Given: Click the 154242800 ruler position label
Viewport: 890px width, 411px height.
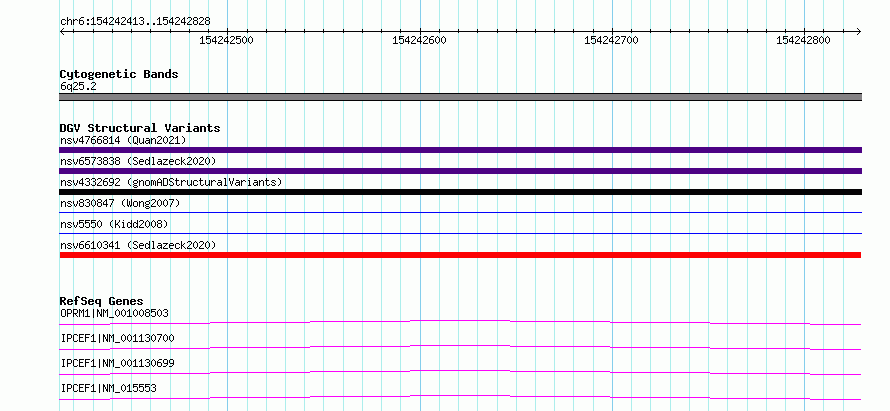Looking at the screenshot, I should pos(804,40).
